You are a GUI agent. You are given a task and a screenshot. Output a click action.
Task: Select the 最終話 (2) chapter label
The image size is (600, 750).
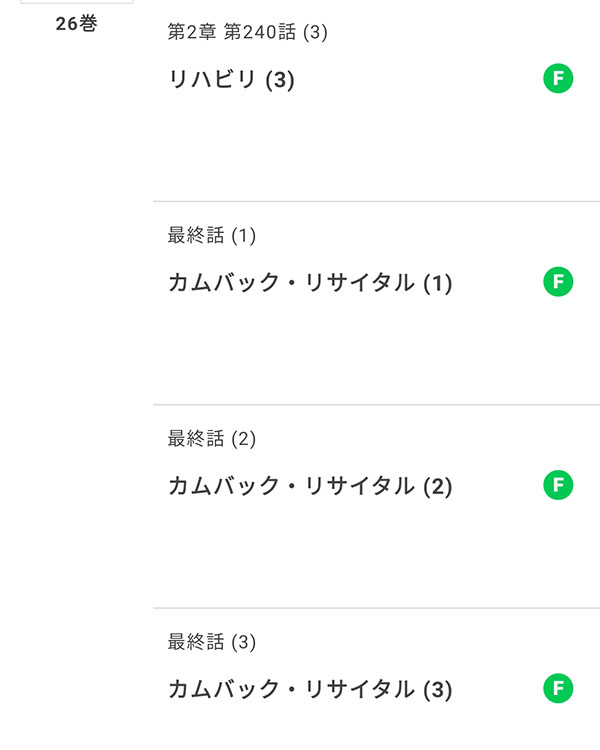pyautogui.click(x=211, y=439)
